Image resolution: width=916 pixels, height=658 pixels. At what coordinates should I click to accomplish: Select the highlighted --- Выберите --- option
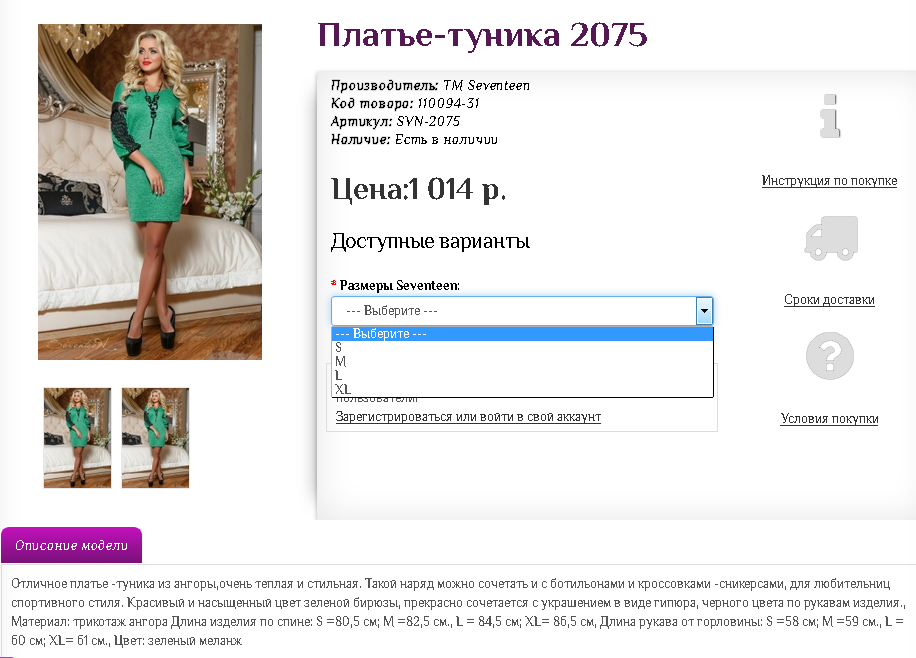[x=521, y=334]
